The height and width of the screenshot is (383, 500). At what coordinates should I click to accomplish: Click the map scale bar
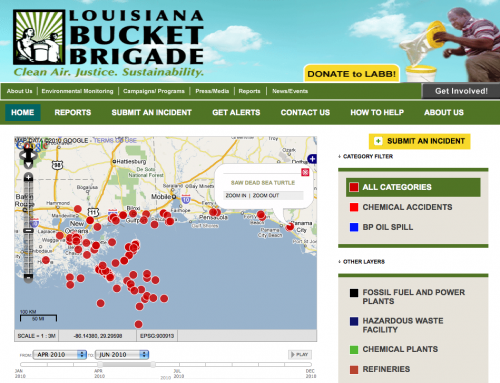[38, 317]
